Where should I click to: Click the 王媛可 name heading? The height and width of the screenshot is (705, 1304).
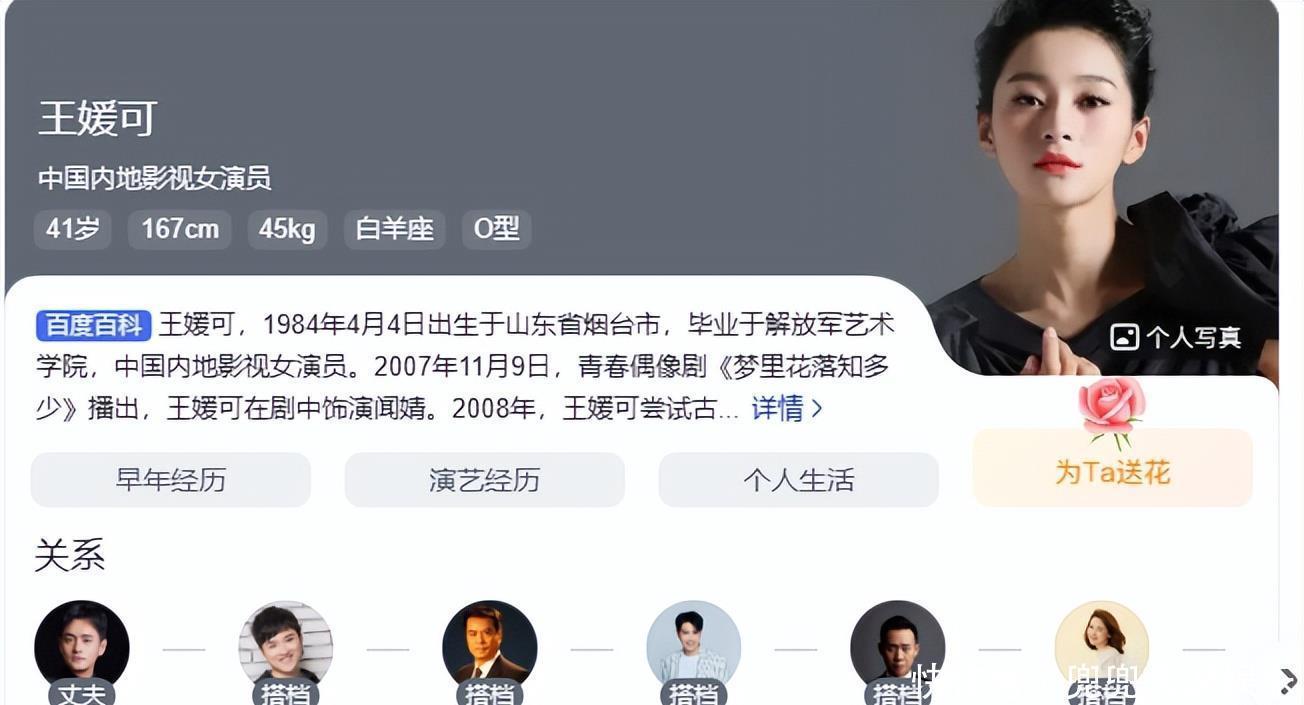click(x=98, y=119)
